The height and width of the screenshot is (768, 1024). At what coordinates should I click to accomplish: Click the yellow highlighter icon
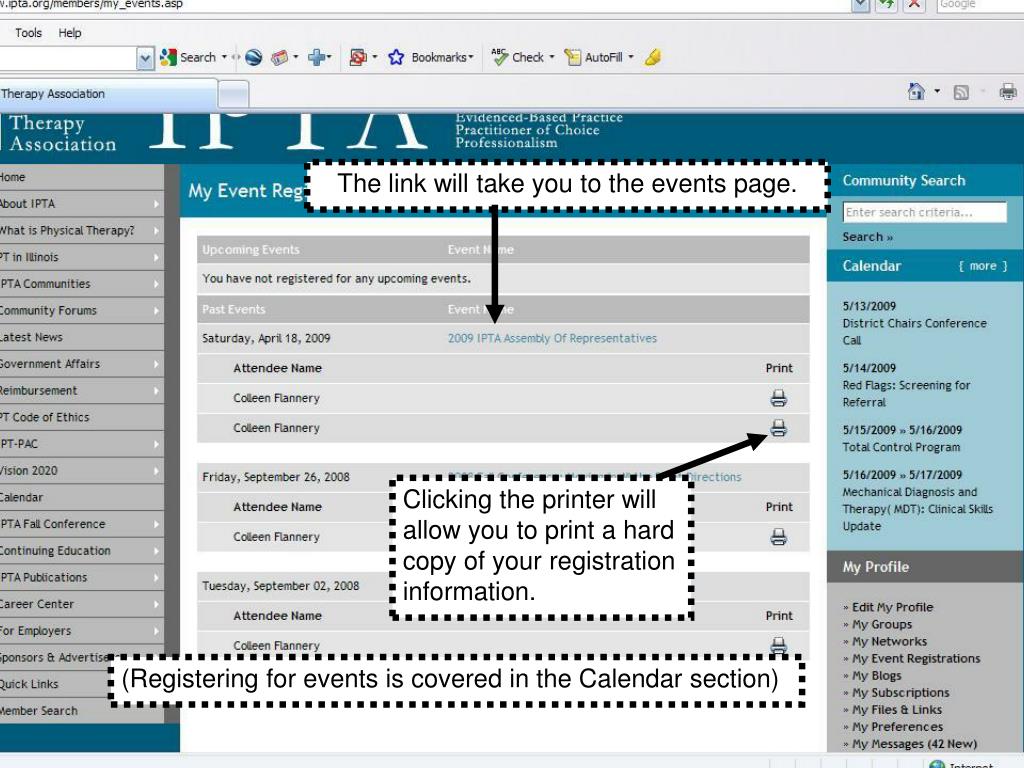[652, 57]
